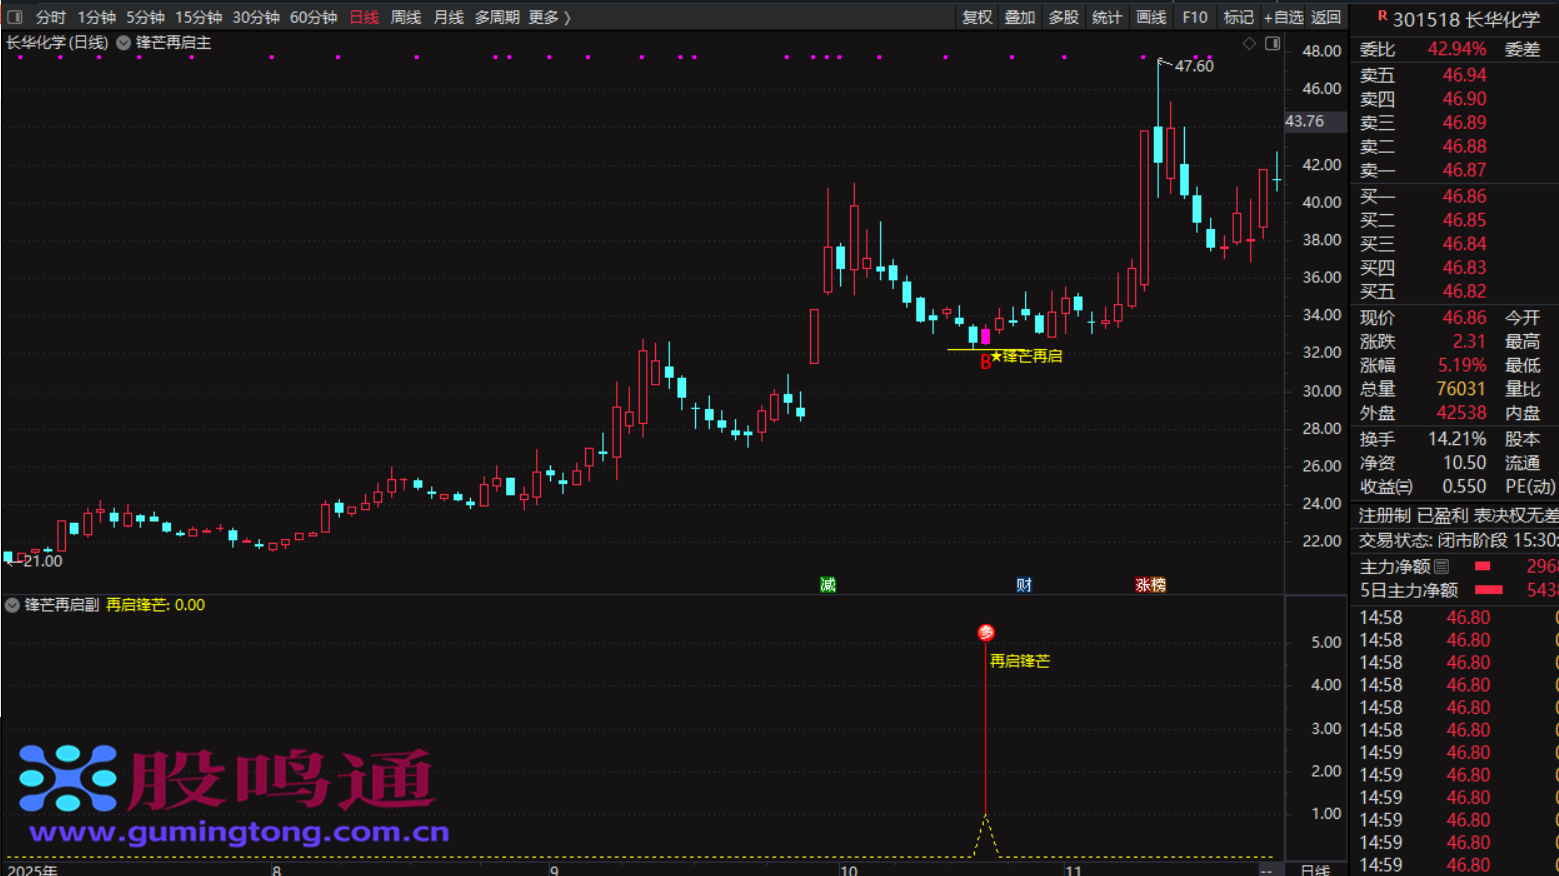
Task: Click the red R badge by the stock code
Action: [1382, 17]
